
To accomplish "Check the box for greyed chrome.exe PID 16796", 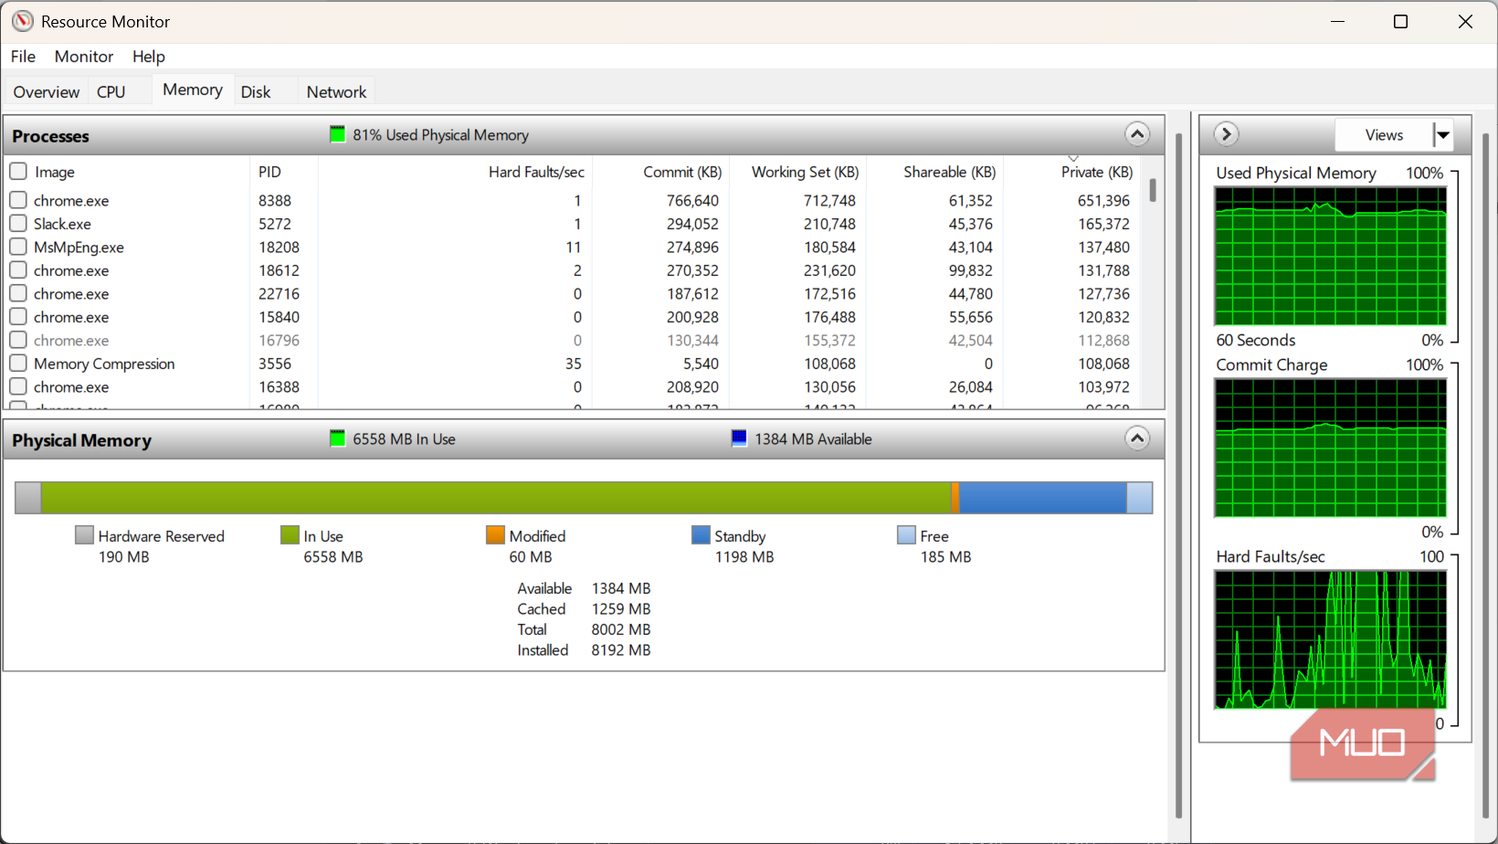I will pos(18,340).
